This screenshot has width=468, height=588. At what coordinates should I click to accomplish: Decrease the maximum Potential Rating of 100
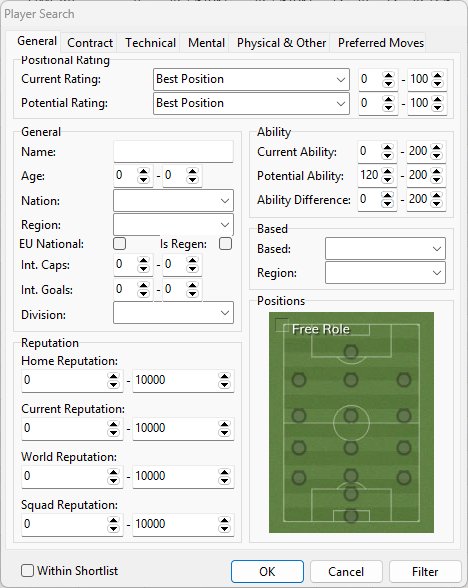437,107
